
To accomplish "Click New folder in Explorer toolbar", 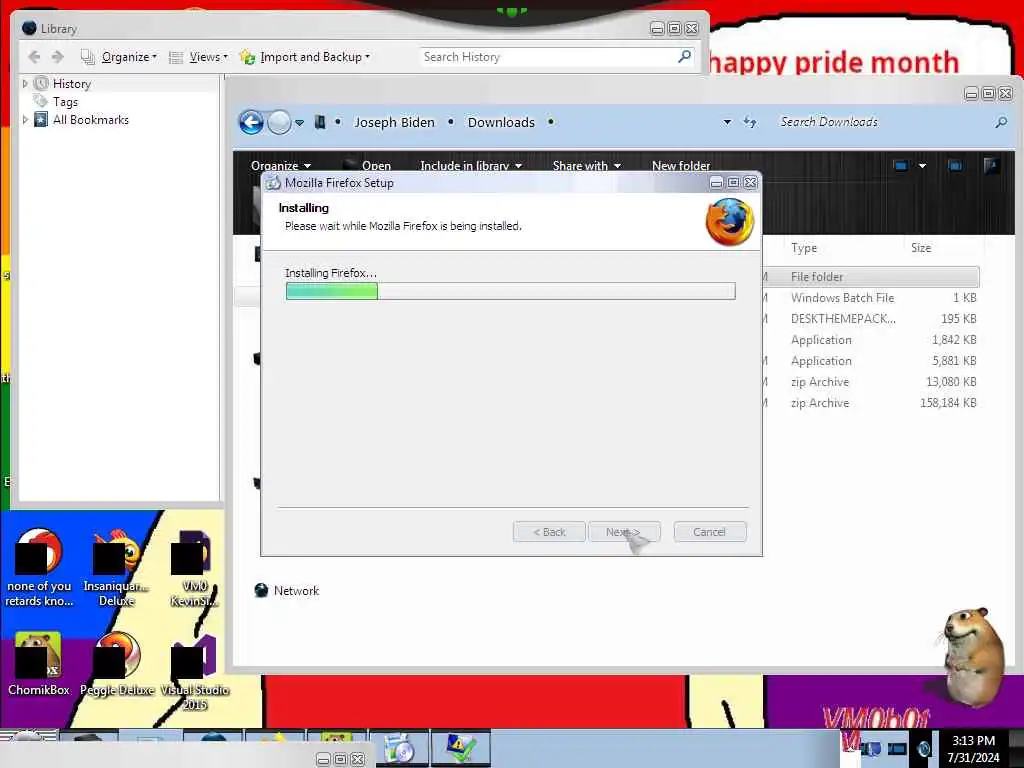I will (x=680, y=165).
